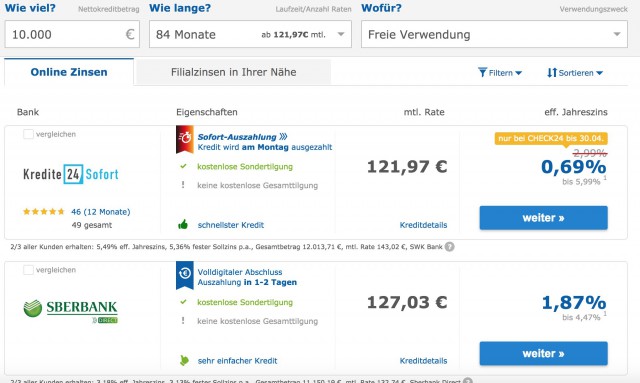Tick vergleichen checkbox for Sberbank

coord(28,270)
